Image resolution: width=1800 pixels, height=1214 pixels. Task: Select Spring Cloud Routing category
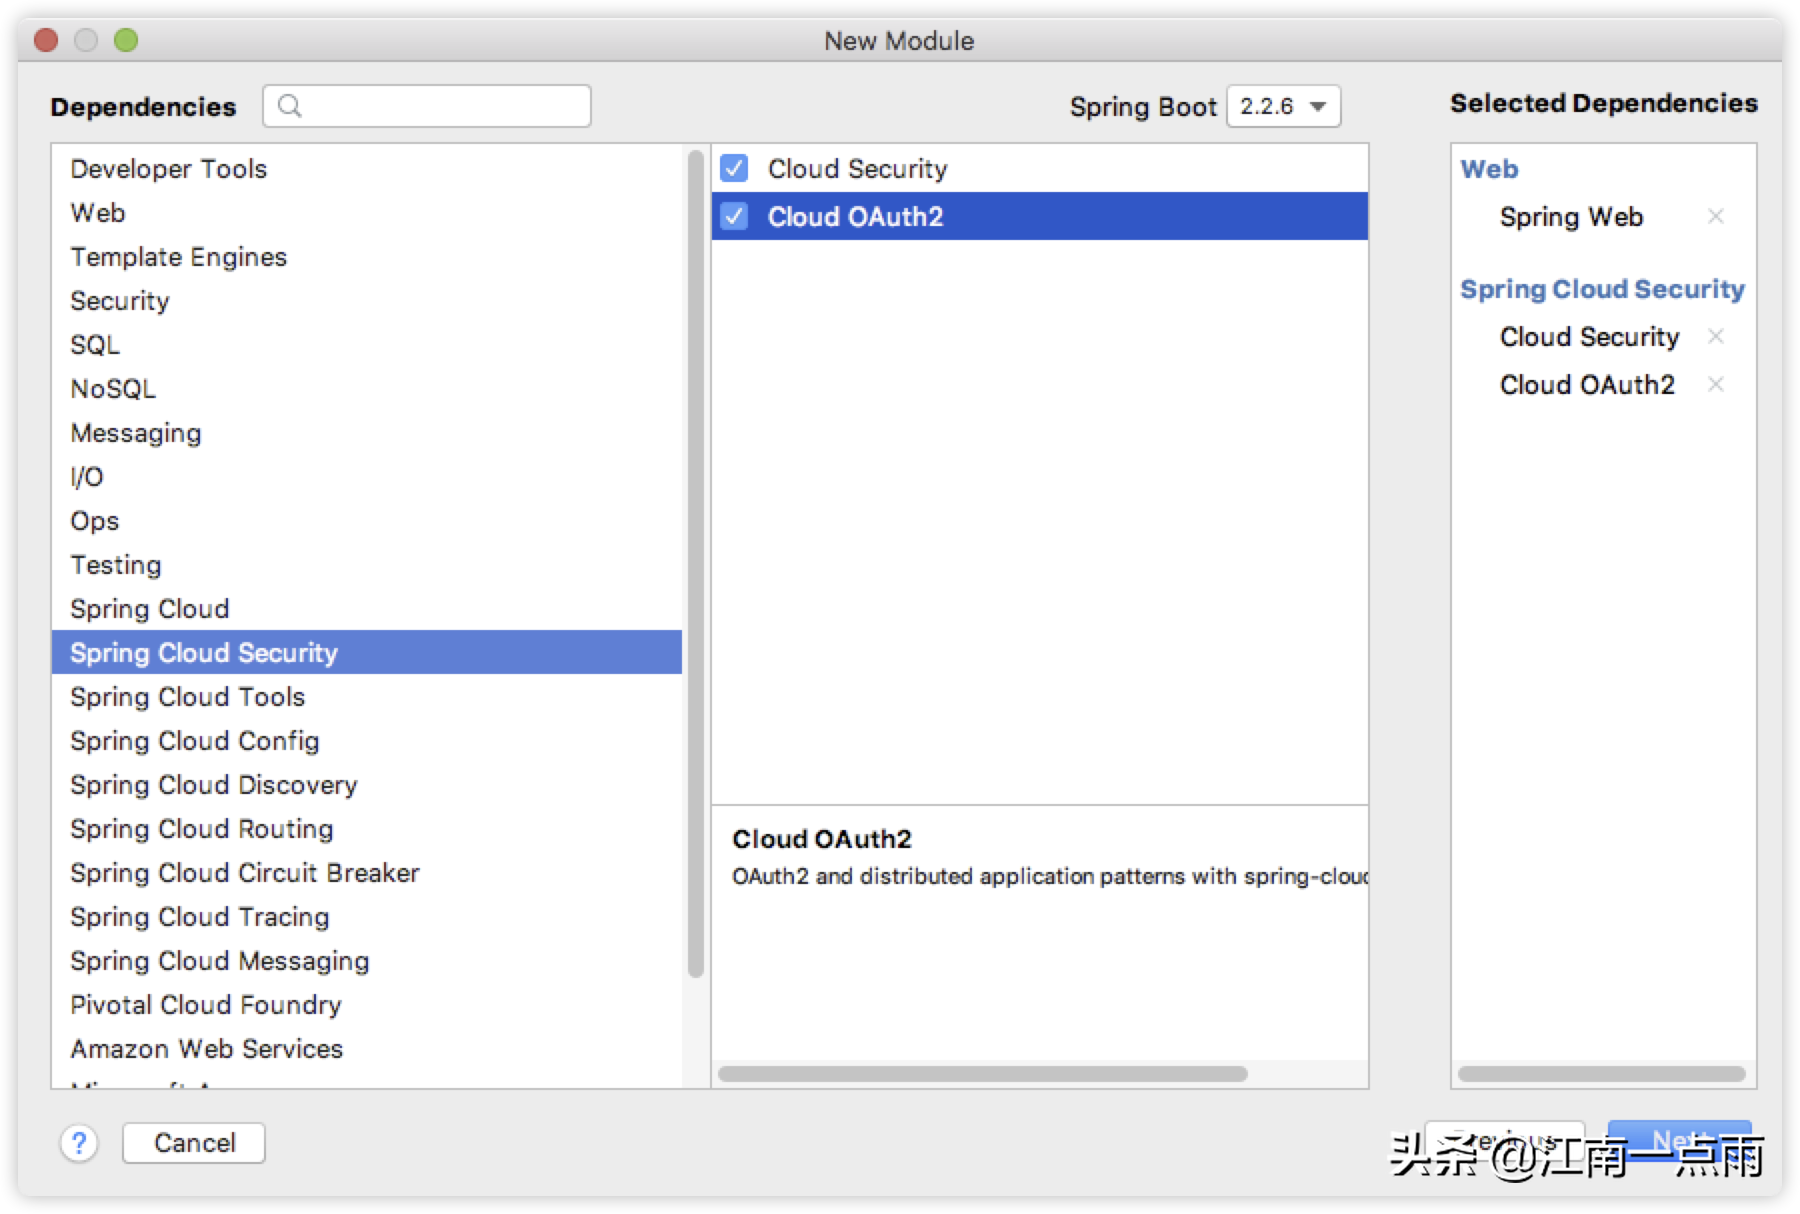click(x=367, y=829)
